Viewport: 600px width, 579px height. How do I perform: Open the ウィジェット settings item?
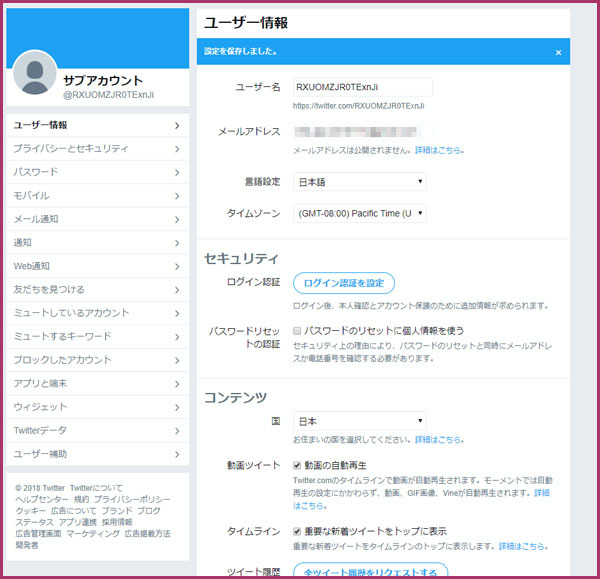tap(98, 407)
